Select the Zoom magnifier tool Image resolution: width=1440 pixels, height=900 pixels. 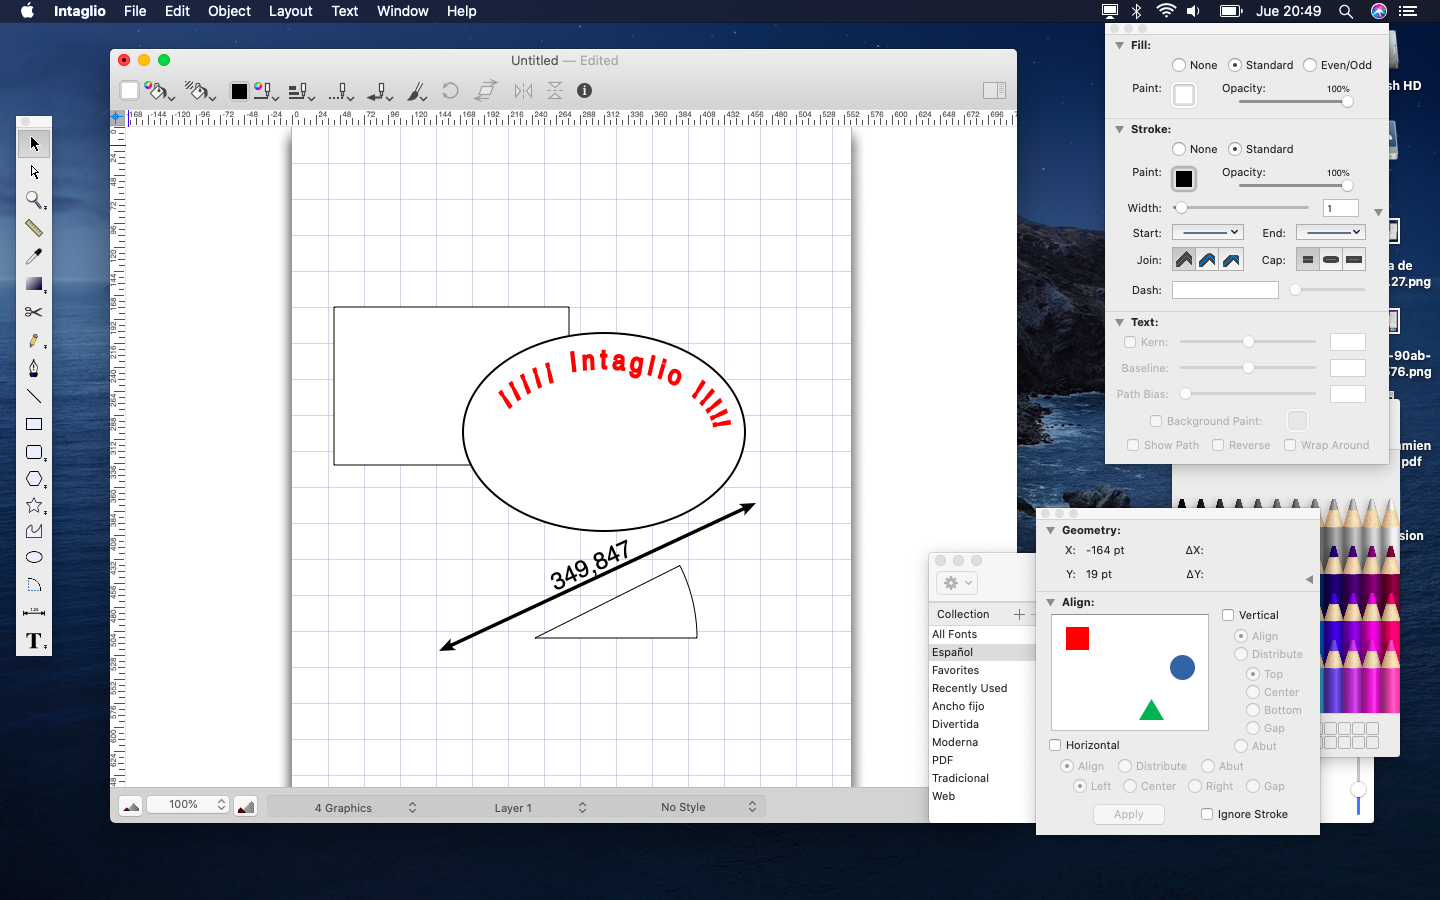point(33,200)
